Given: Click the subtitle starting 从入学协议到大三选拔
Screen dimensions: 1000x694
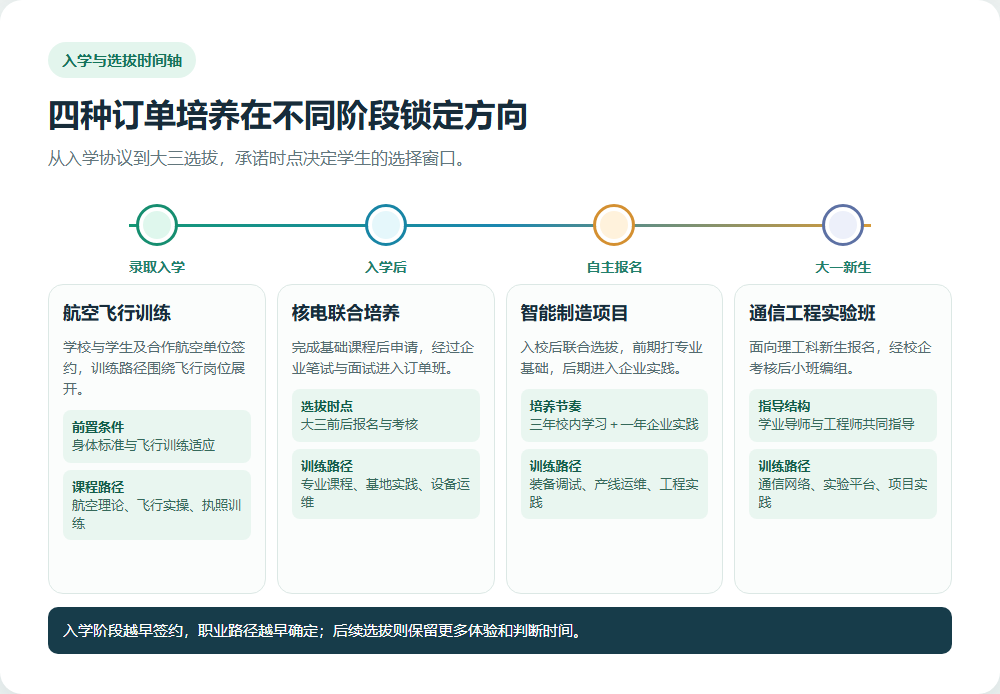Looking at the screenshot, I should pos(256,158).
